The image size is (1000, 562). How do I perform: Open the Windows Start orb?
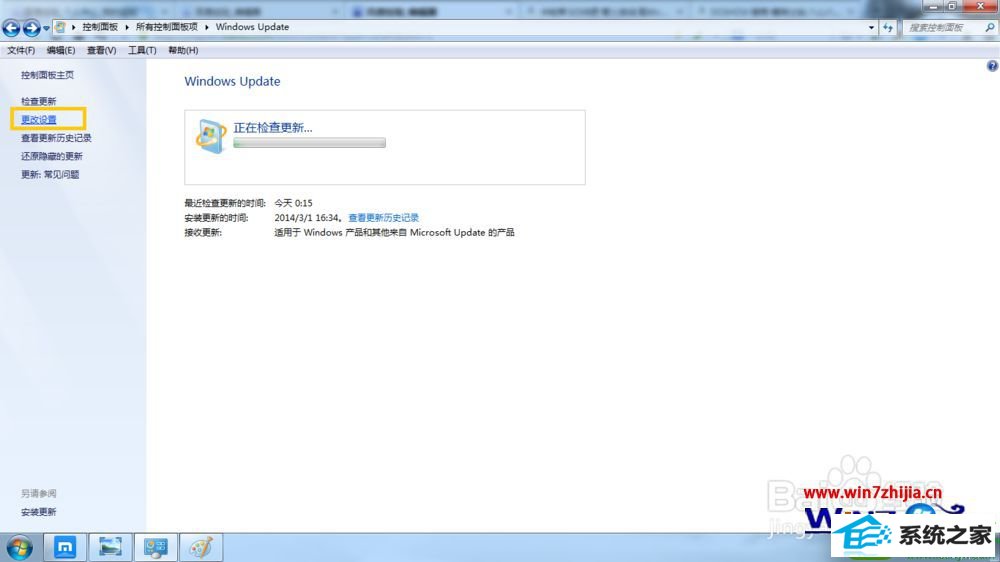(19, 547)
